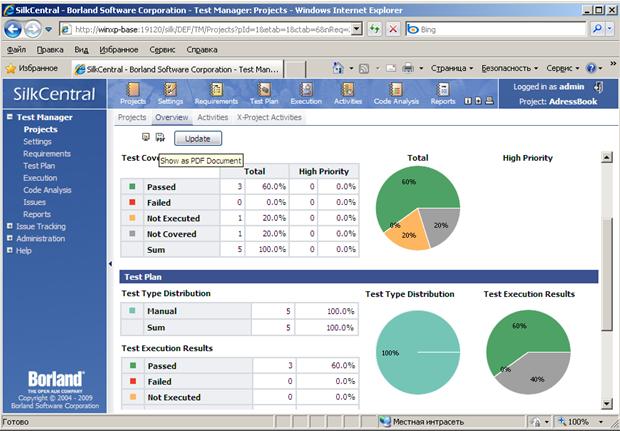Open the Code Analysis unit icon
This screenshot has height=431, width=620.
tap(396, 94)
